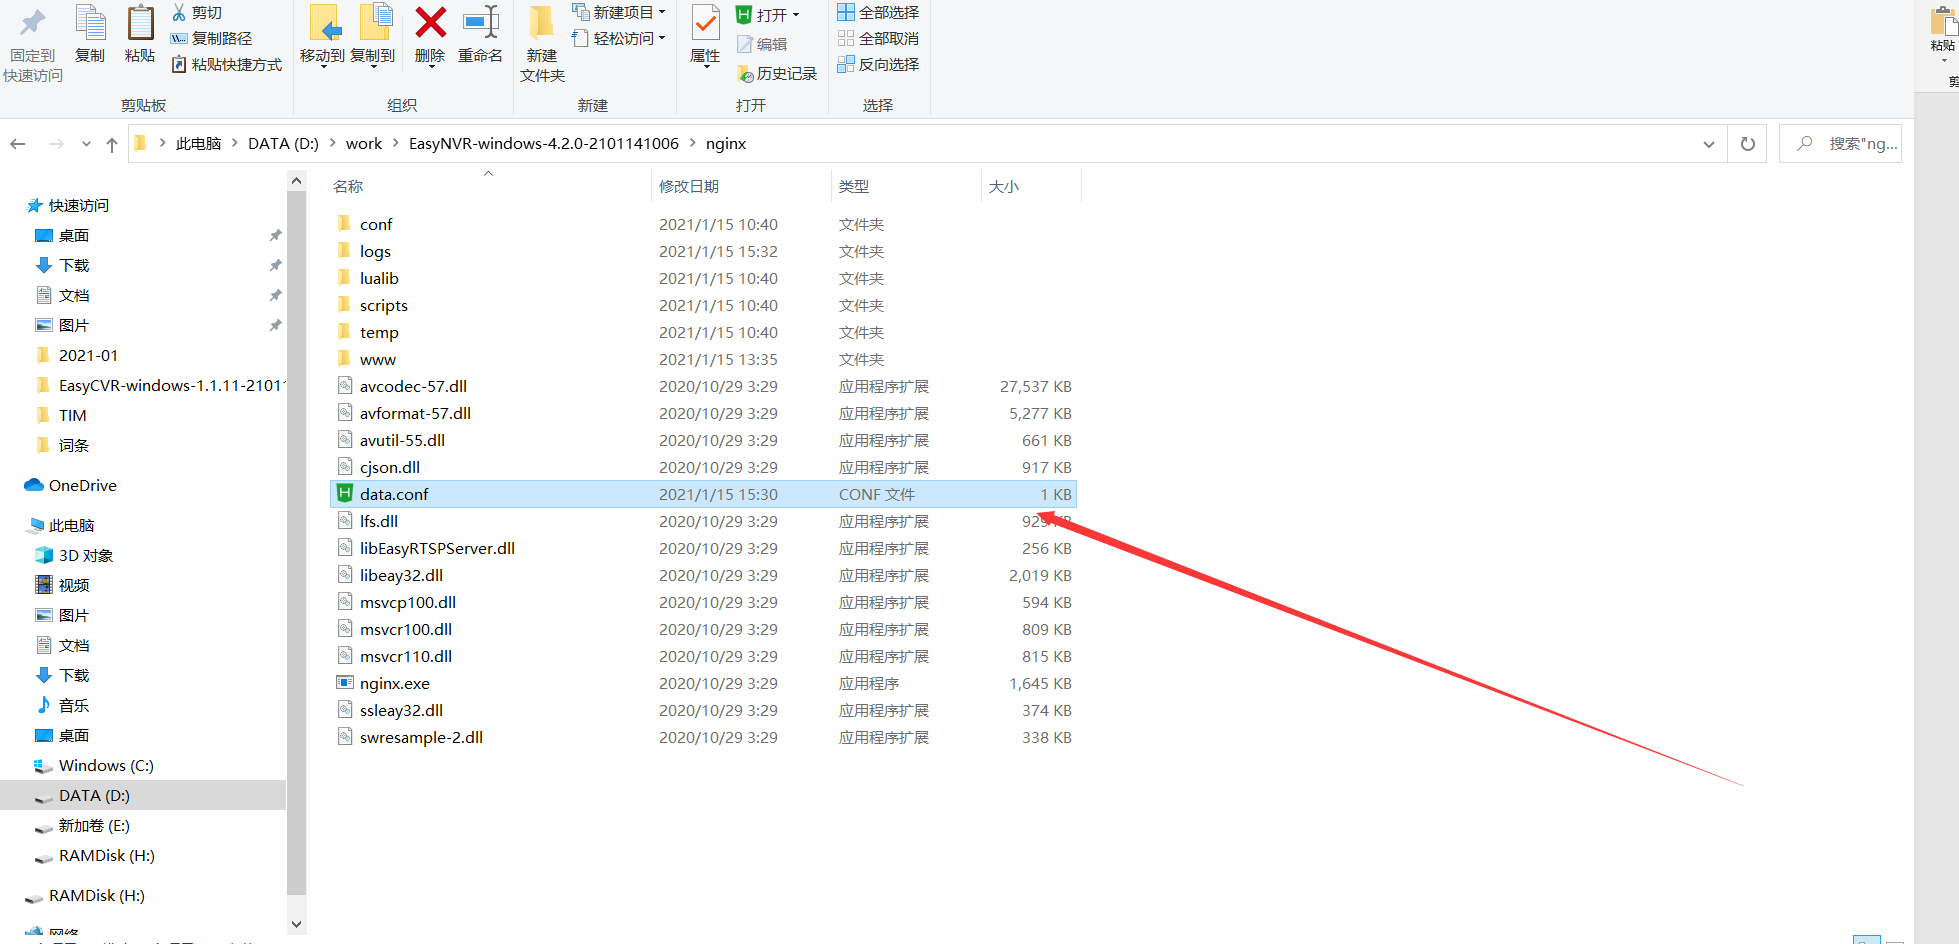Screen dimensions: 1959x944
Task: Open TIM folder in sidebar
Action: 72,415
